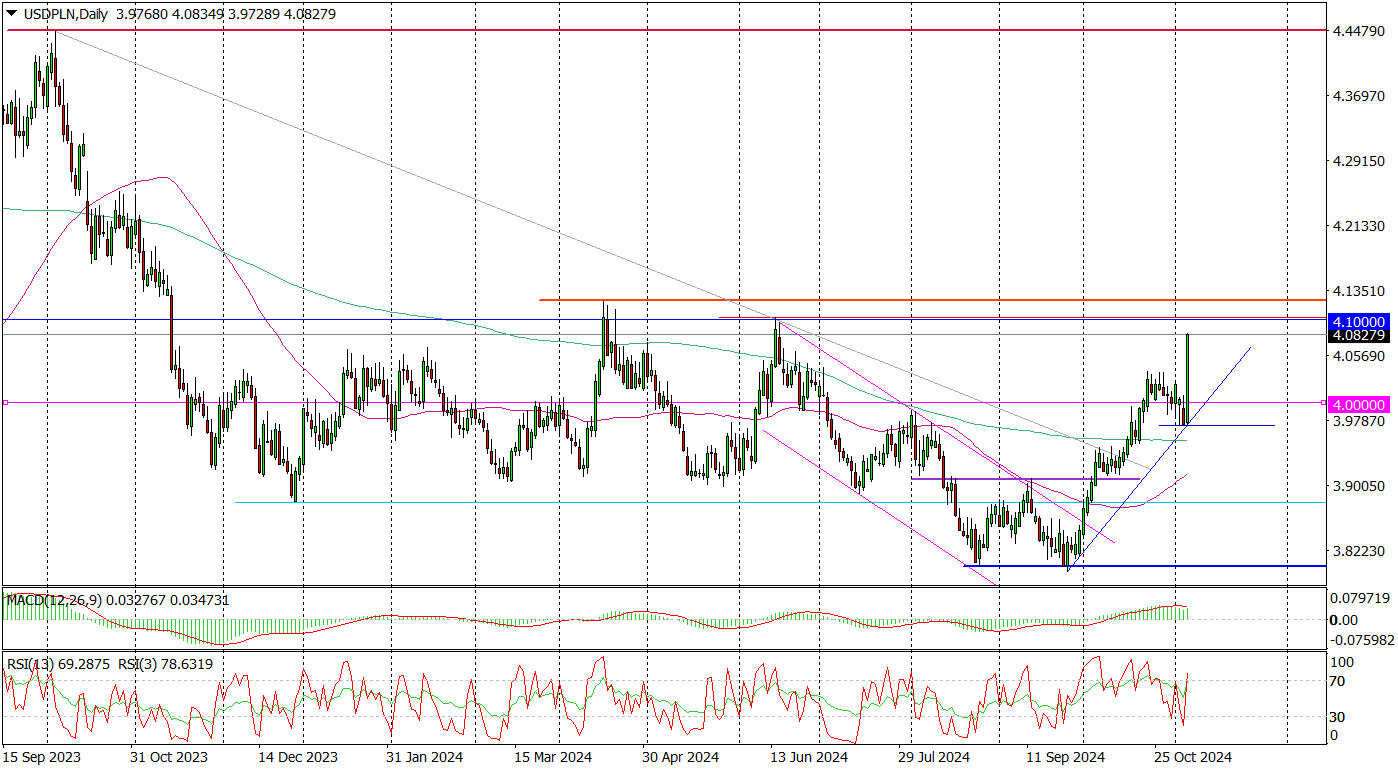The width and height of the screenshot is (1398, 771).
Task: Click the 31 Oct 2023 date label
Action: click(170, 757)
